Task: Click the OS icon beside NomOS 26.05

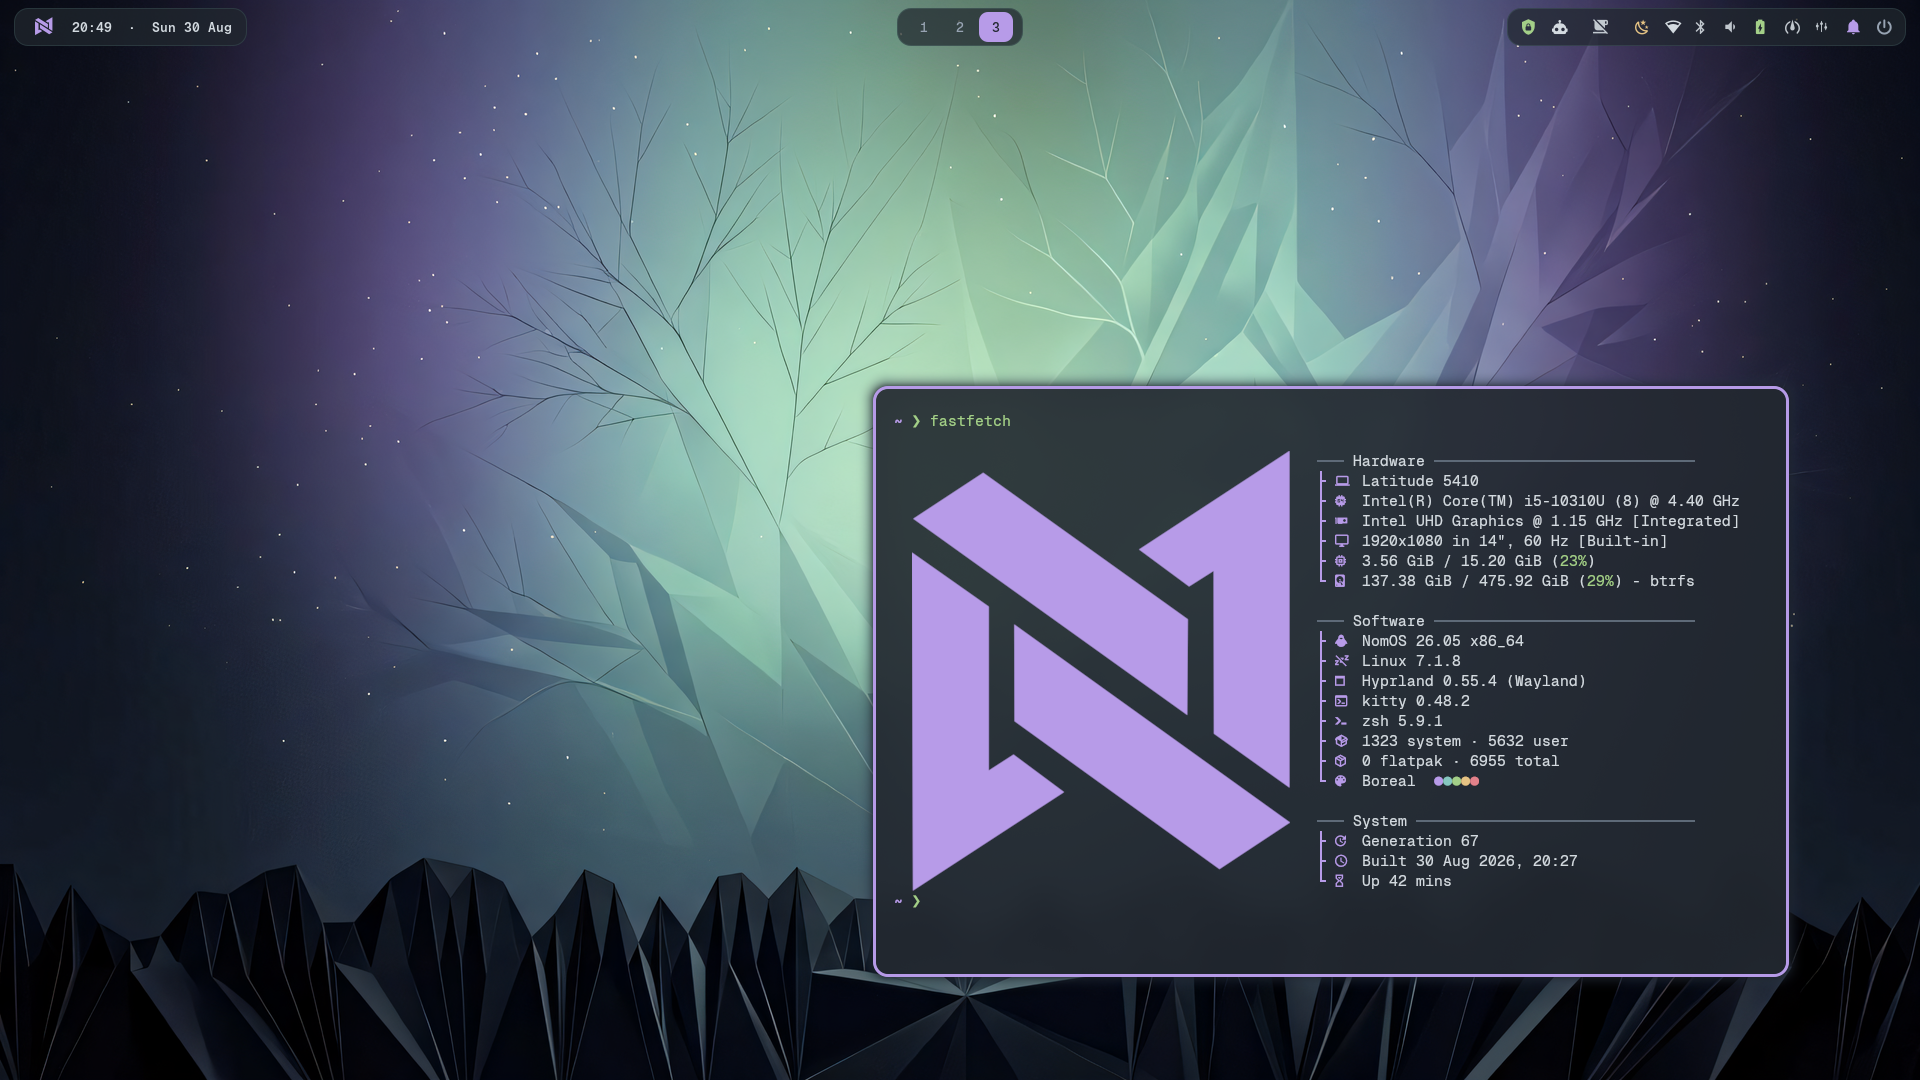Action: tap(1341, 641)
